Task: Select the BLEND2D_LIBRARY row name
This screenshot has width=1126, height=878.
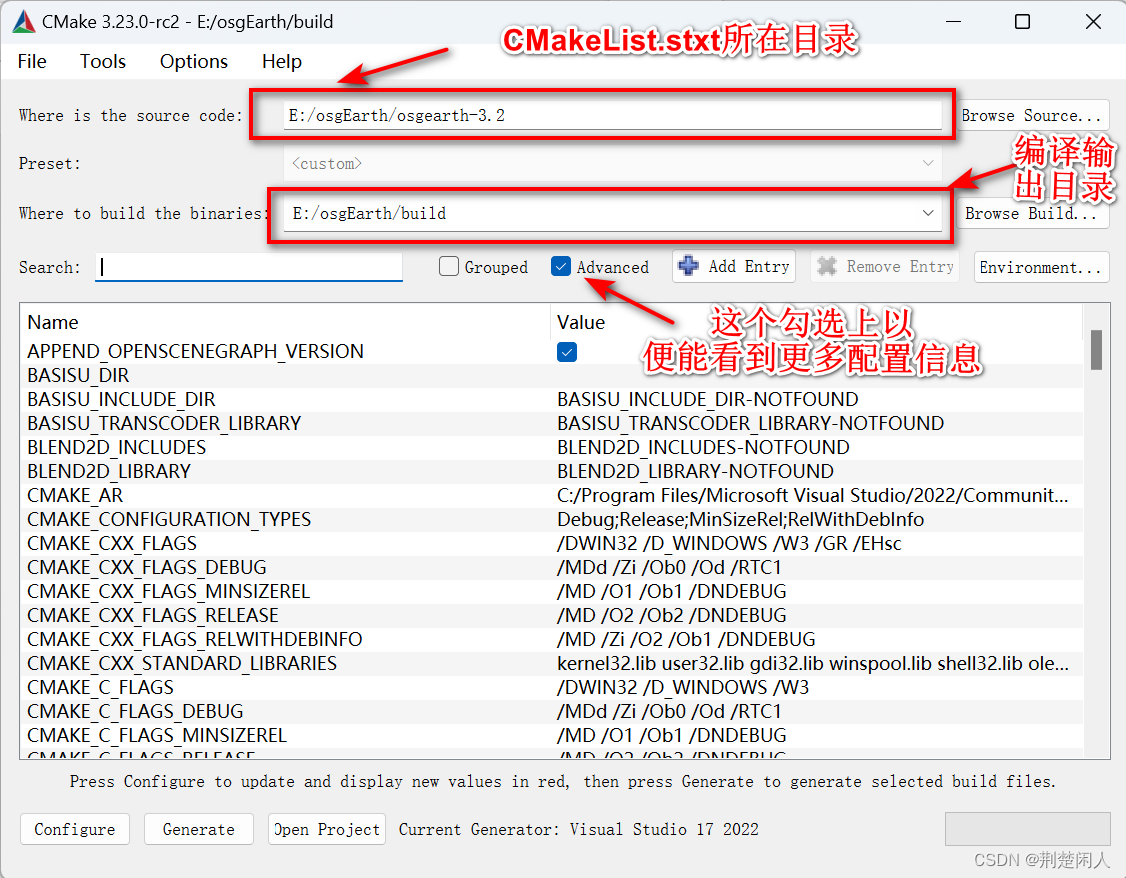Action: (x=109, y=472)
